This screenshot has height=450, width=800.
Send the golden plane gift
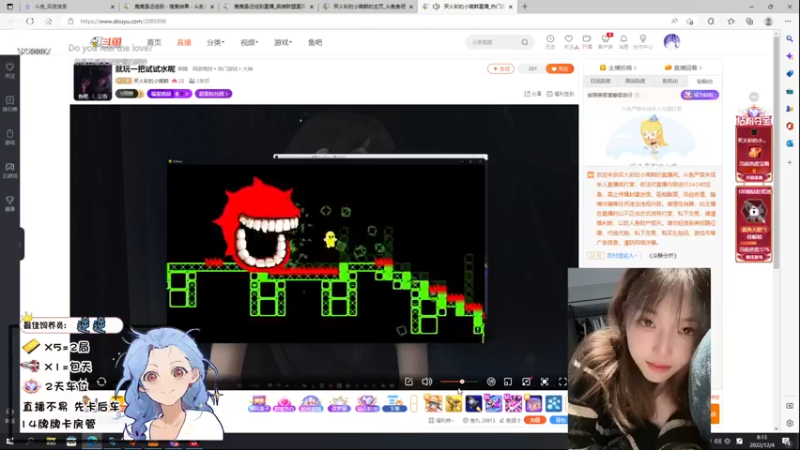click(x=453, y=404)
